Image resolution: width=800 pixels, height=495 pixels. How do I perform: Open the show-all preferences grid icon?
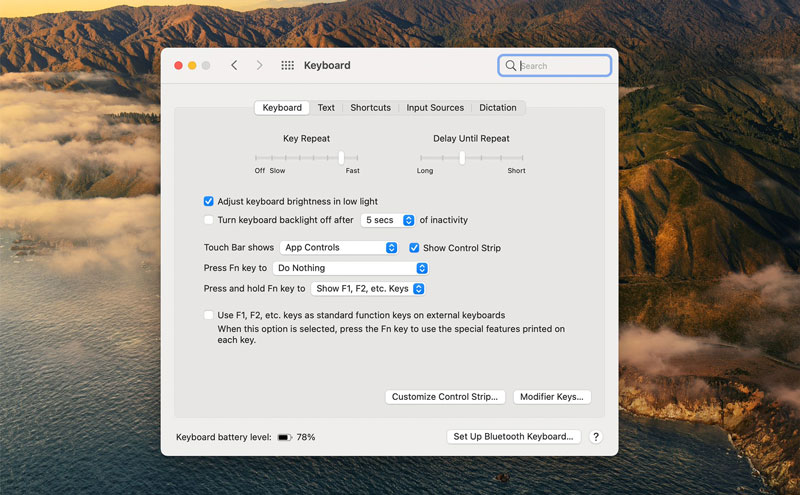coord(287,65)
